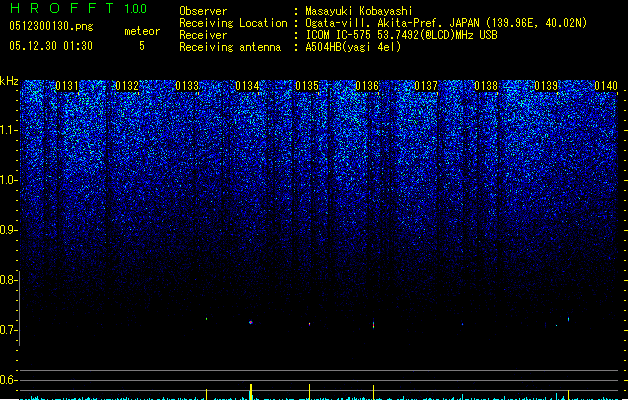629x400 pixels.
Task: Click the 0.9 kHz axis label
Action: tap(8, 230)
